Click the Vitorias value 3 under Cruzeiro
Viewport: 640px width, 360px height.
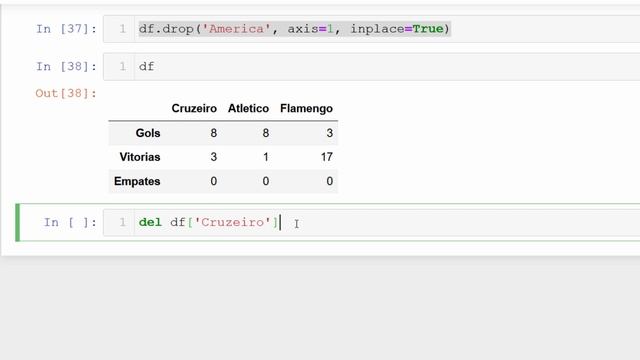click(x=213, y=157)
